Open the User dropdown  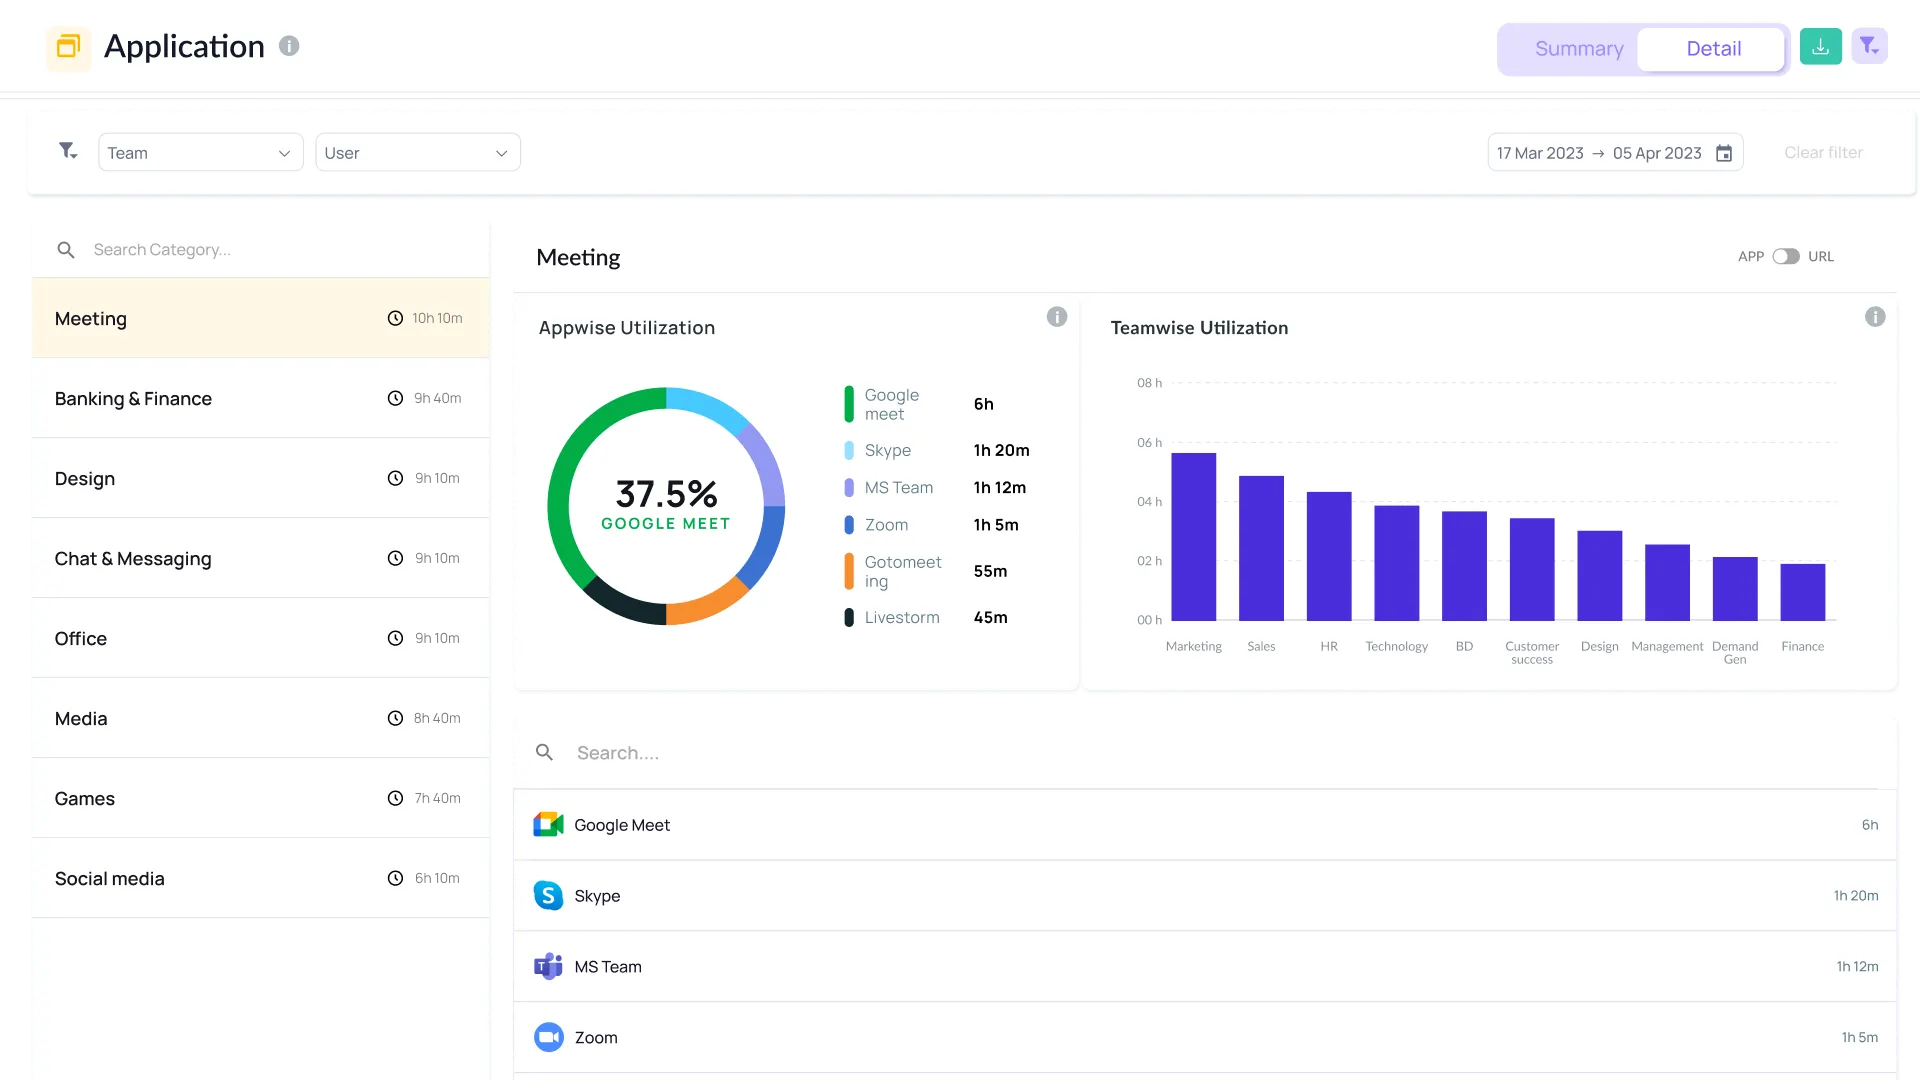[417, 152]
